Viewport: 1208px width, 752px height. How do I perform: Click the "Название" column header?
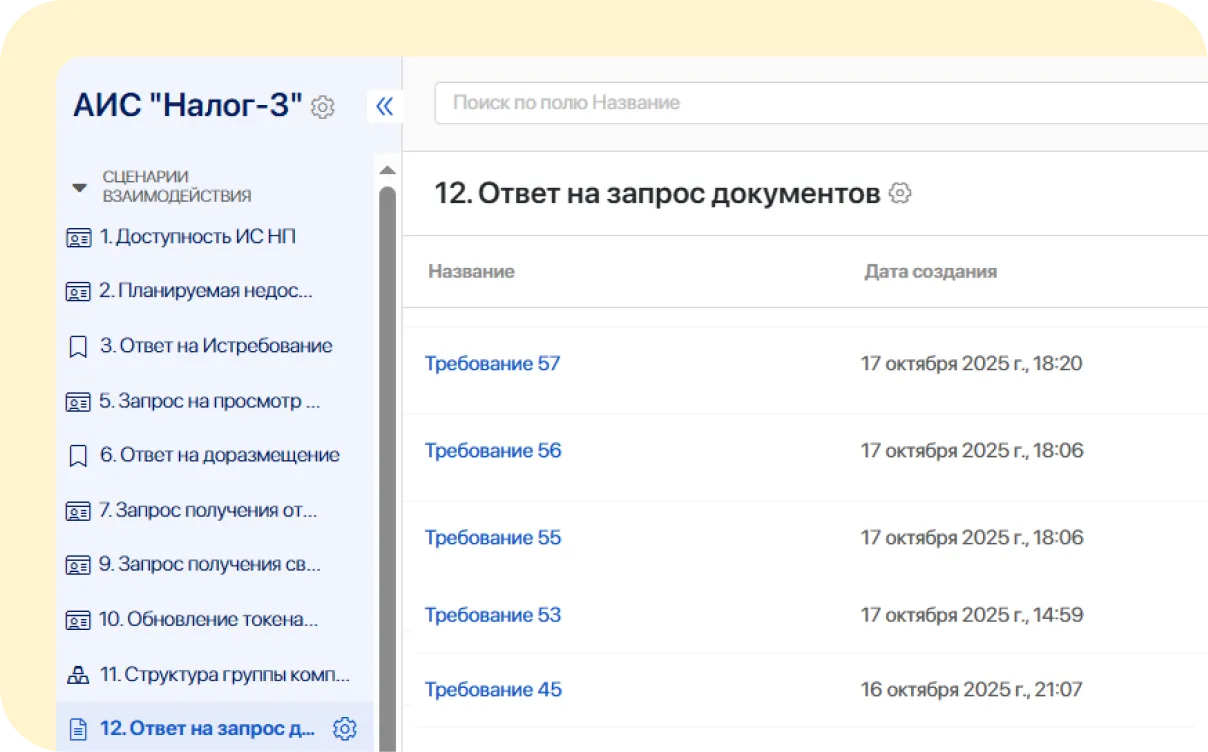pos(471,271)
